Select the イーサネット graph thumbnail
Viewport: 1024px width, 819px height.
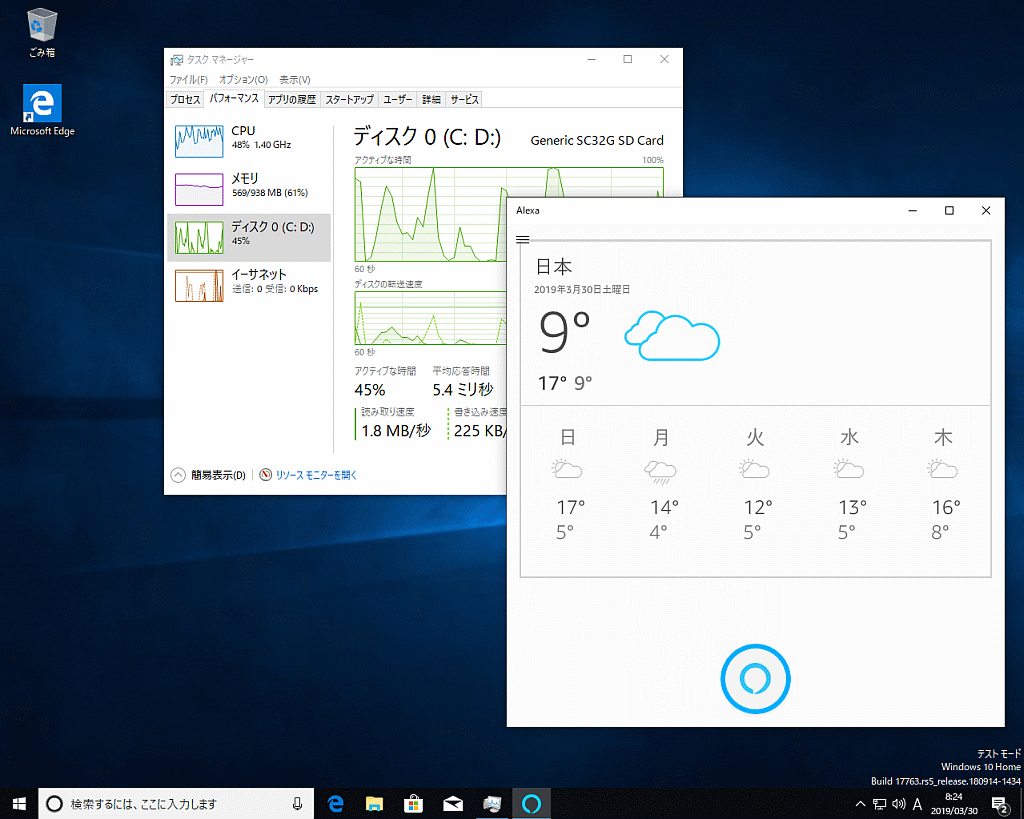(199, 285)
